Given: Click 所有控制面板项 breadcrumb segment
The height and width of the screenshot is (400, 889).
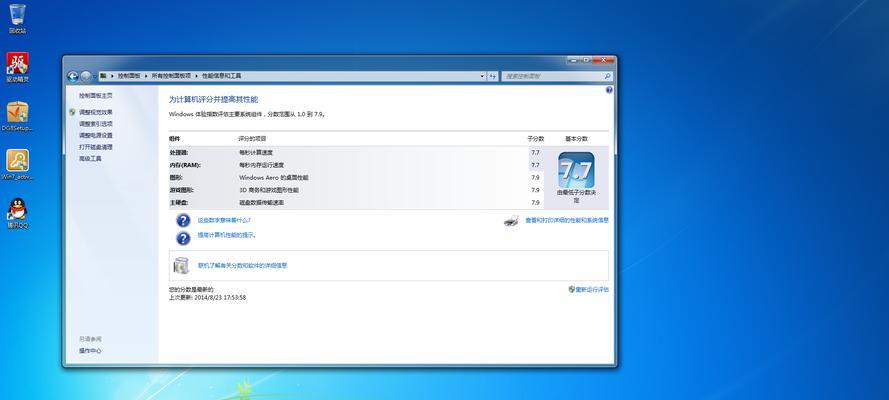Looking at the screenshot, I should [x=172, y=76].
